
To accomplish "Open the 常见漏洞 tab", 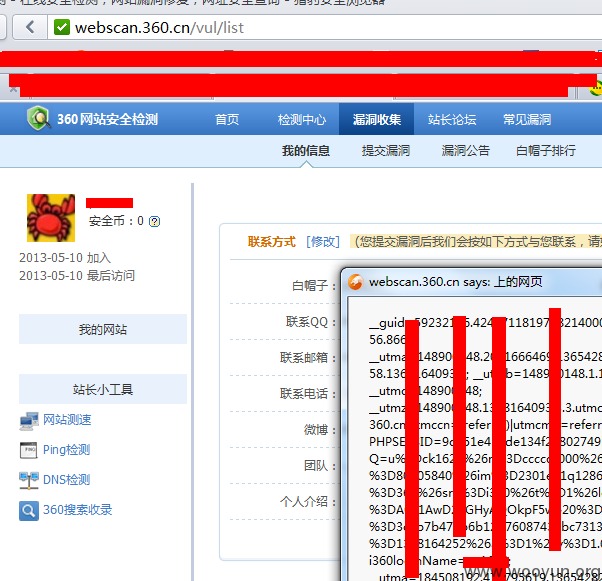I will point(527,119).
